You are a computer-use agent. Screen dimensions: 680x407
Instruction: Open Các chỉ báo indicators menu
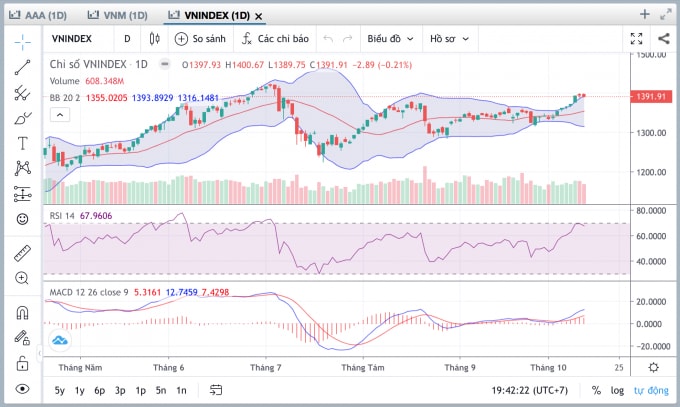(x=275, y=39)
